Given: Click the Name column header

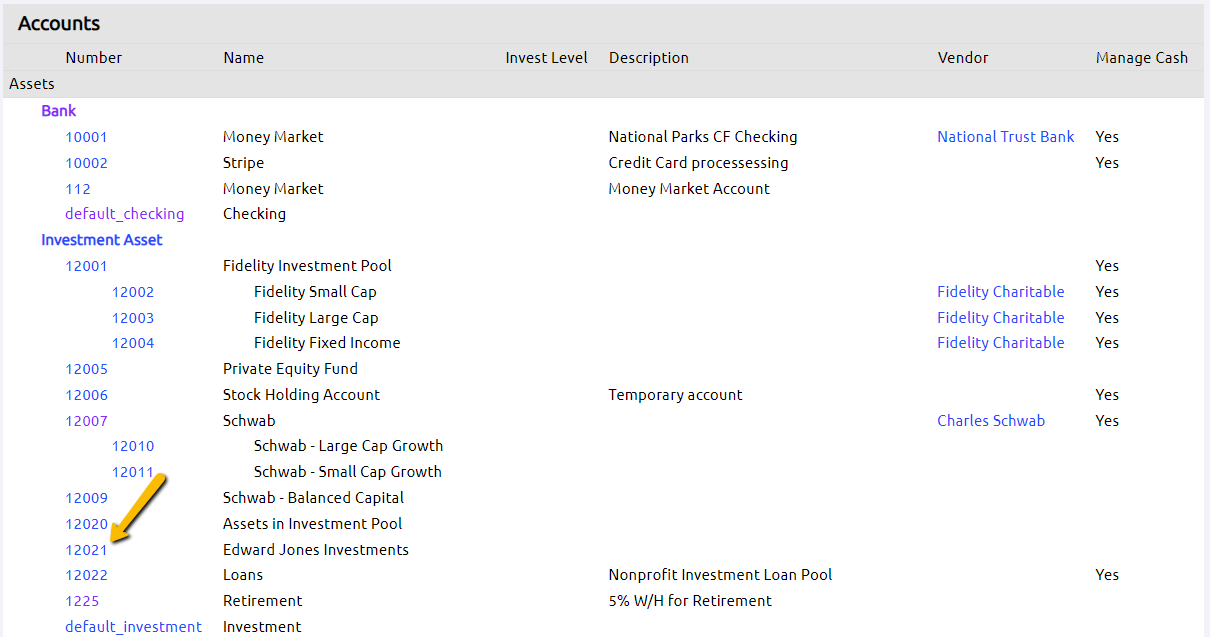Looking at the screenshot, I should coord(243,58).
